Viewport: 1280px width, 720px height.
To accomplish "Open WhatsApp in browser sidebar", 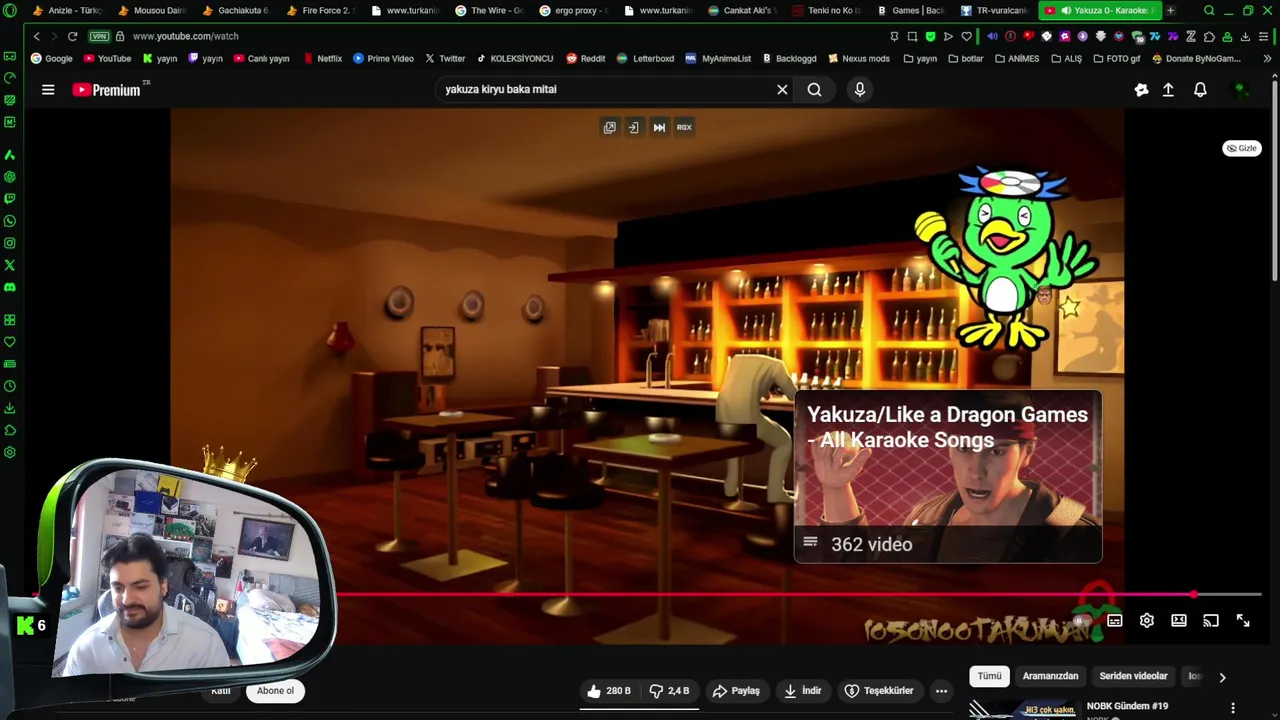I will click(x=10, y=221).
